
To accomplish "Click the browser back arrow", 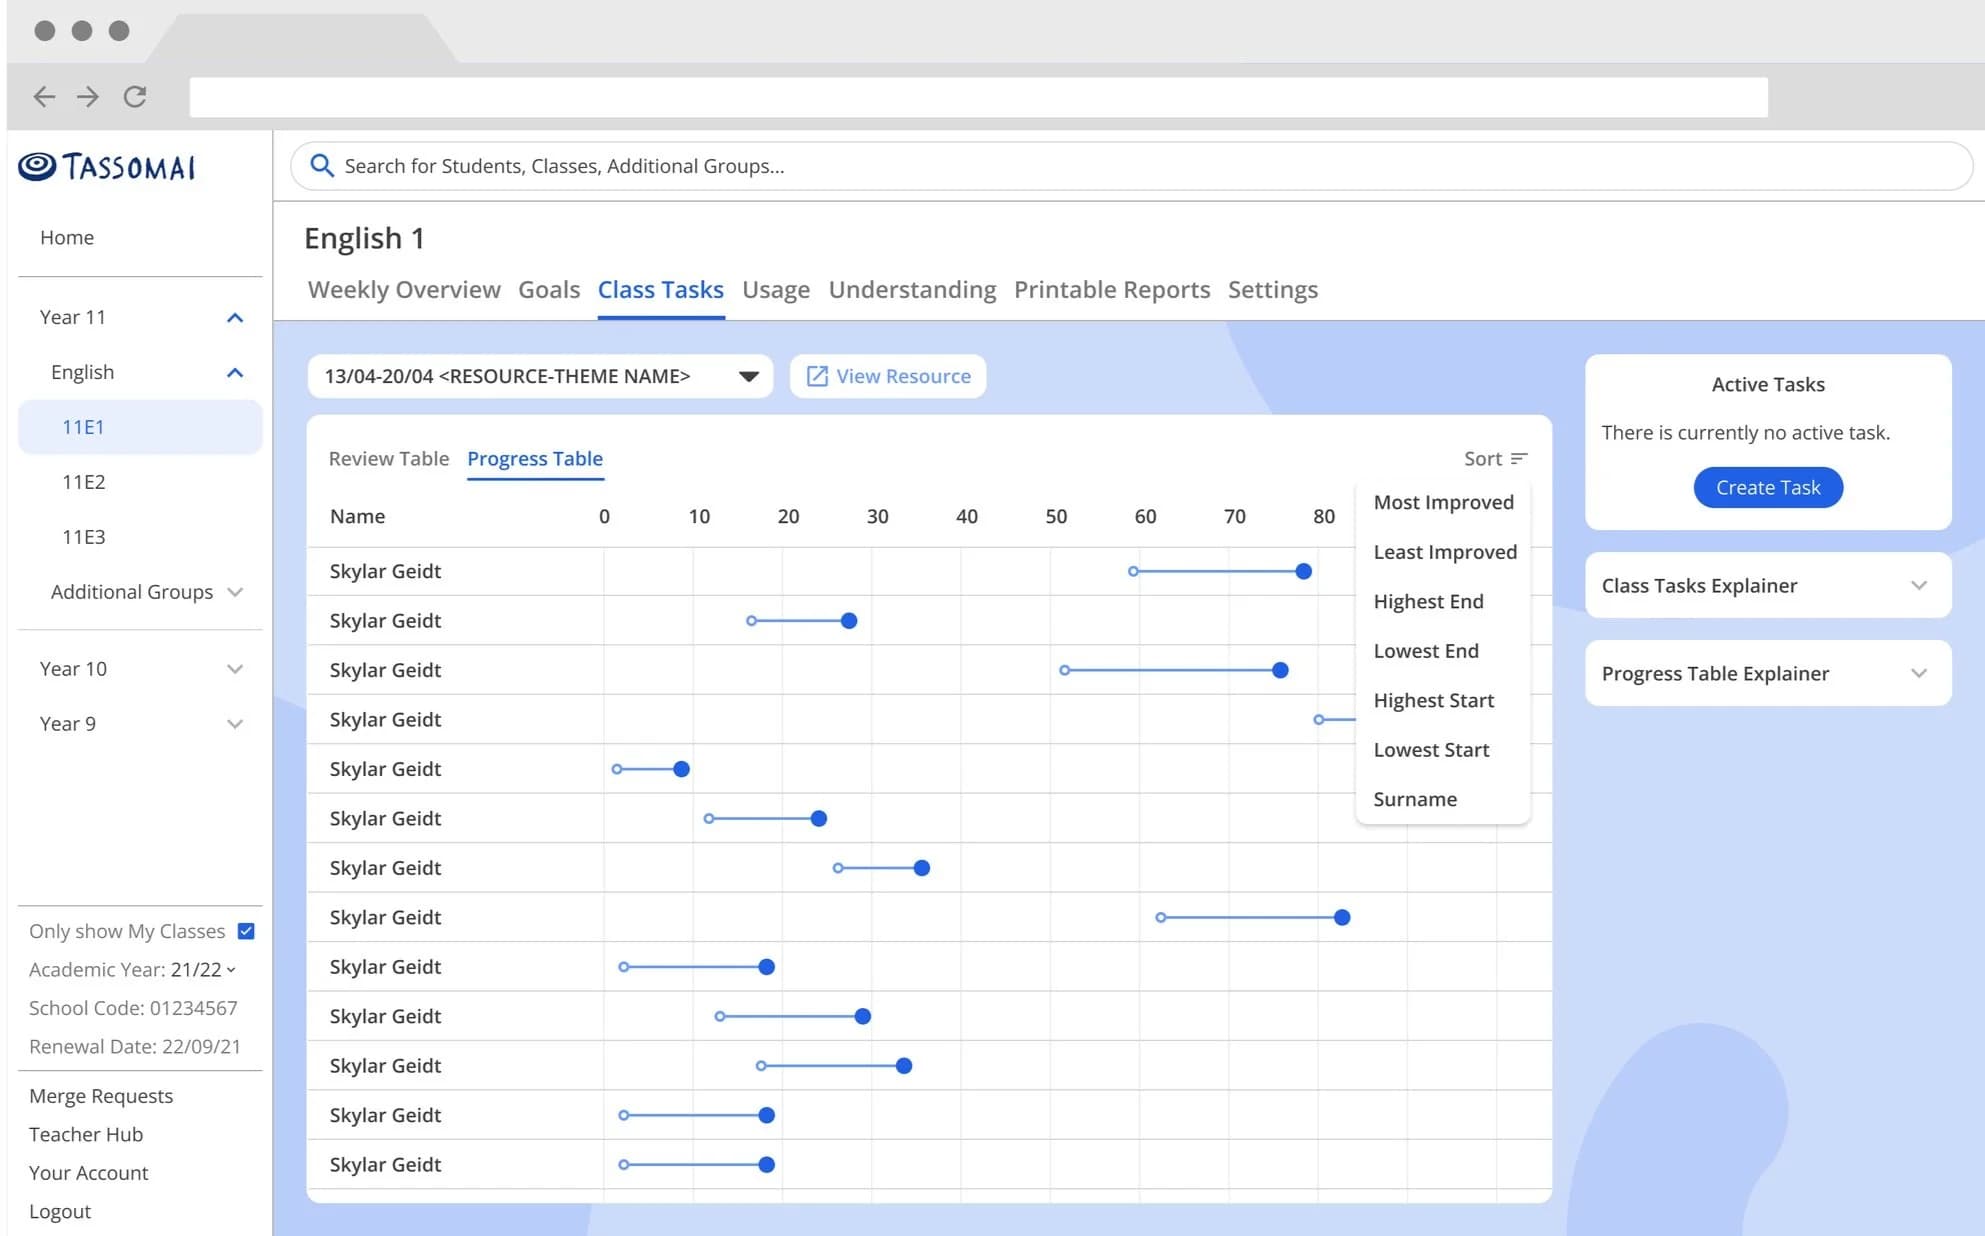I will (x=44, y=96).
